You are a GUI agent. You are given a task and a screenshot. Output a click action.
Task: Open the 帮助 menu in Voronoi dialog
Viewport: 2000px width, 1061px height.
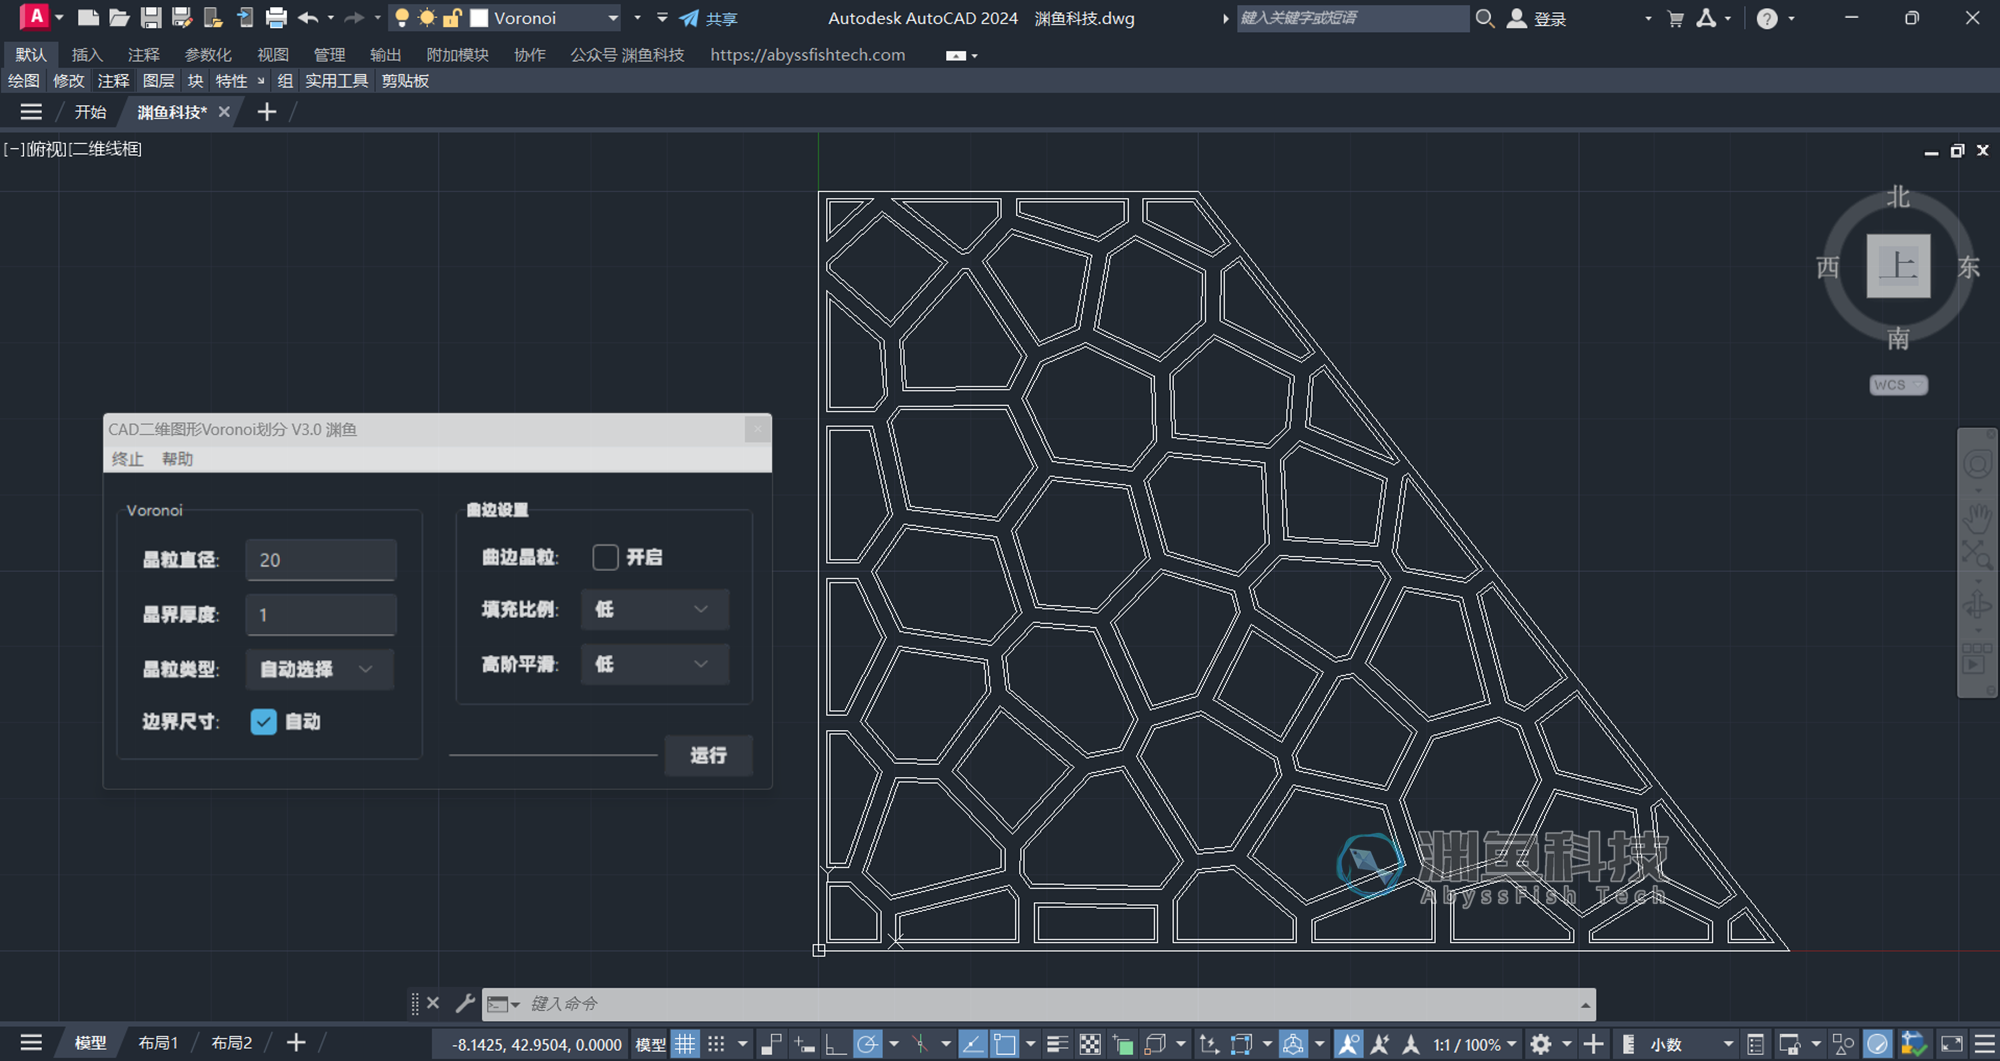pos(177,459)
